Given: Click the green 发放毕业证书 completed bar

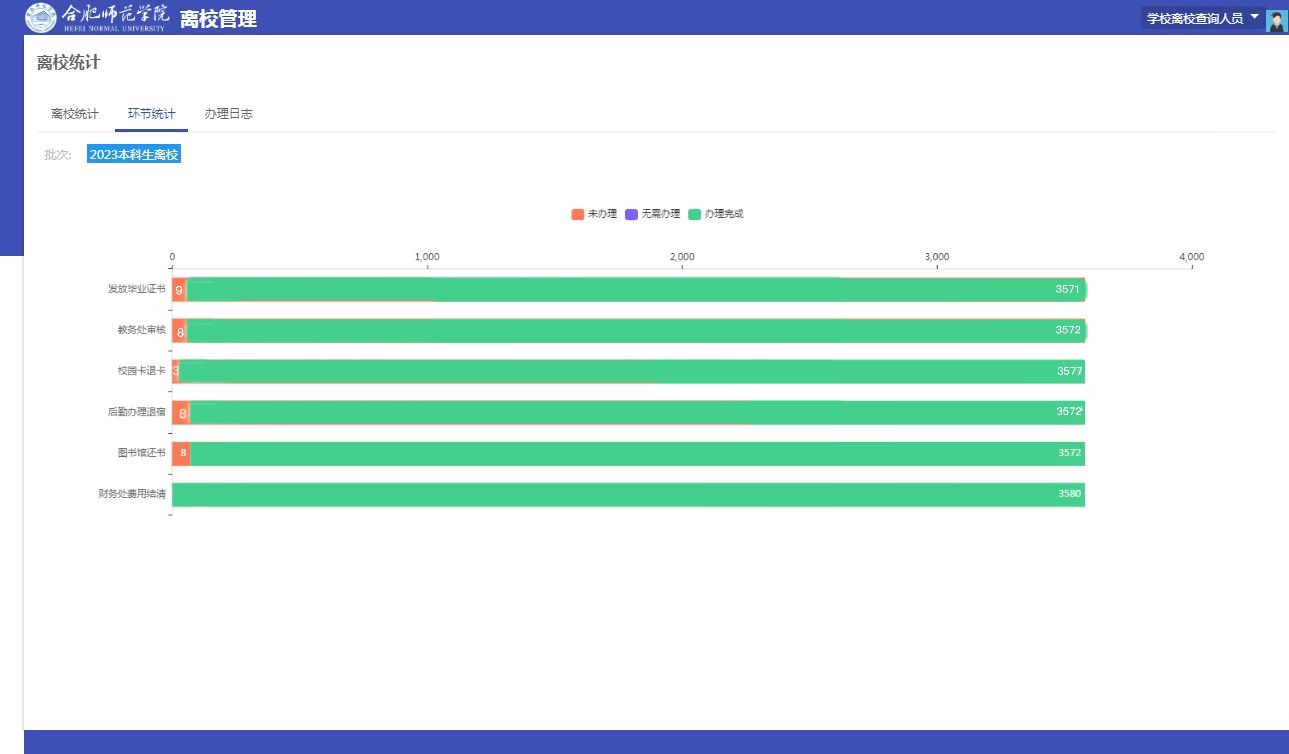Looking at the screenshot, I should click(630, 290).
